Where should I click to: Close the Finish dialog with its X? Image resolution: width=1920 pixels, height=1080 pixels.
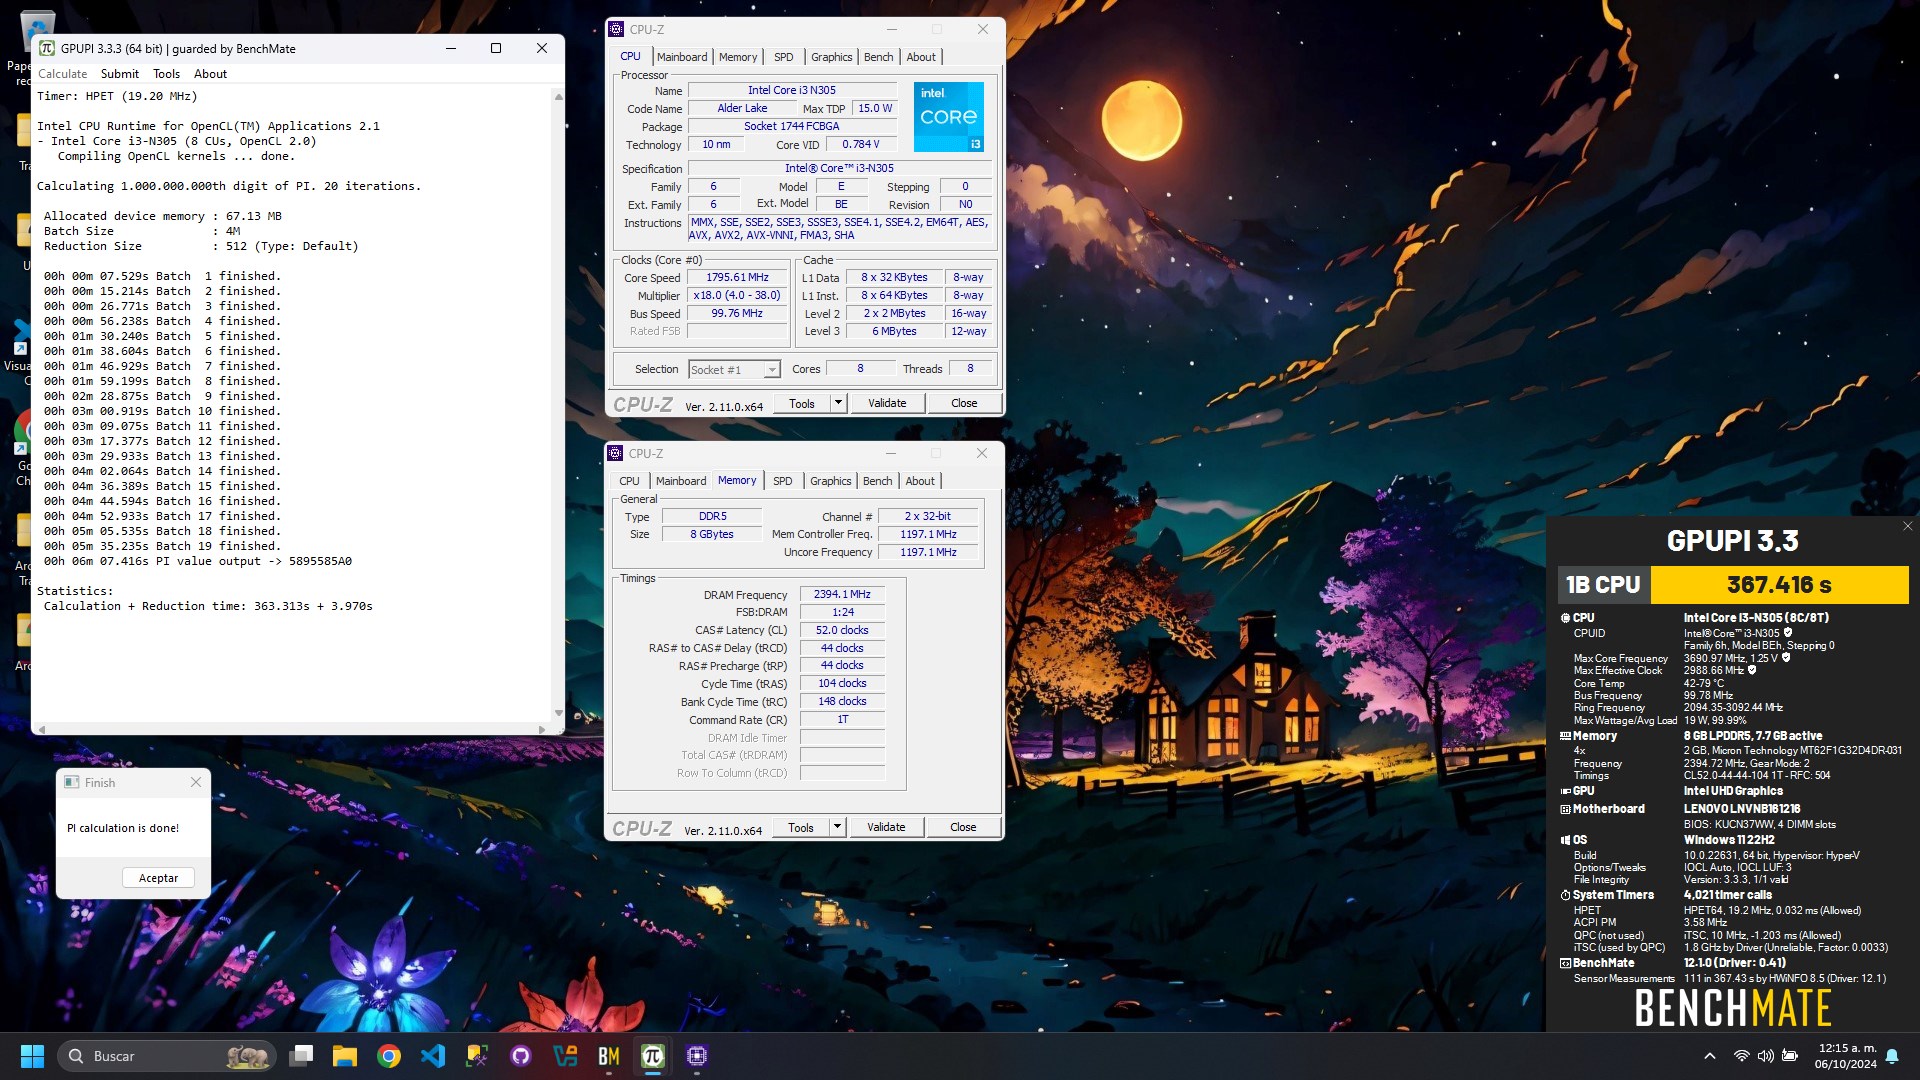pyautogui.click(x=196, y=782)
